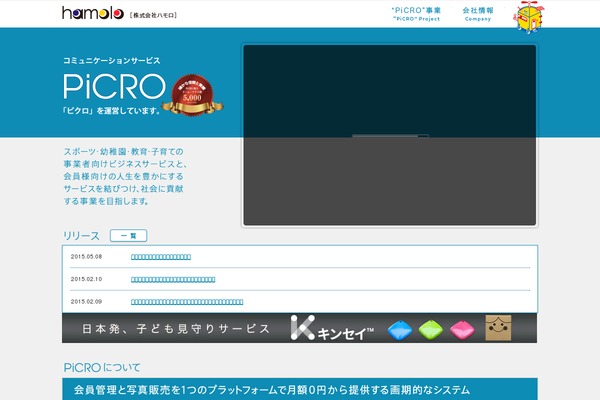Screen dimensions: 600x400
Task: Click the green Kinsei tag icon
Action: pos(430,330)
